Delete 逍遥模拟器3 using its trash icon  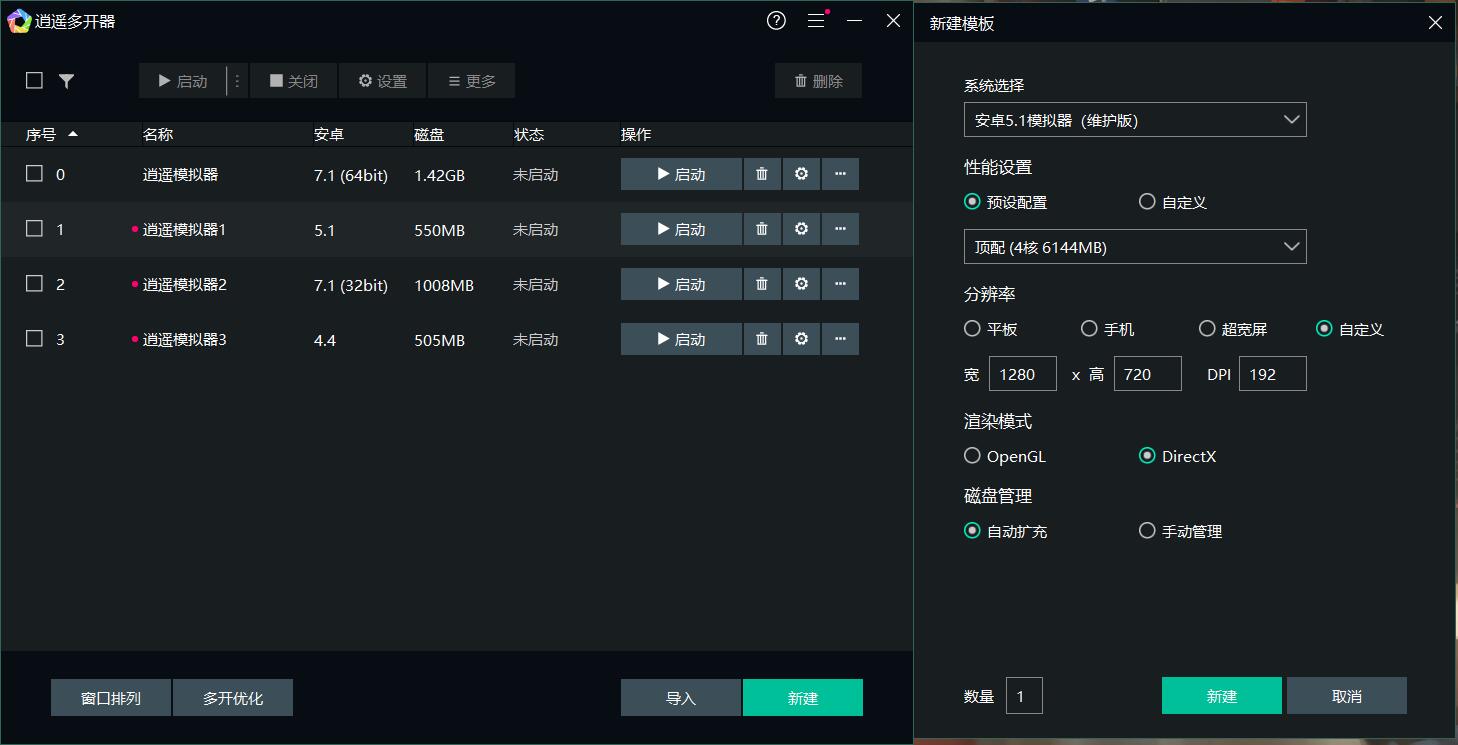tap(762, 339)
